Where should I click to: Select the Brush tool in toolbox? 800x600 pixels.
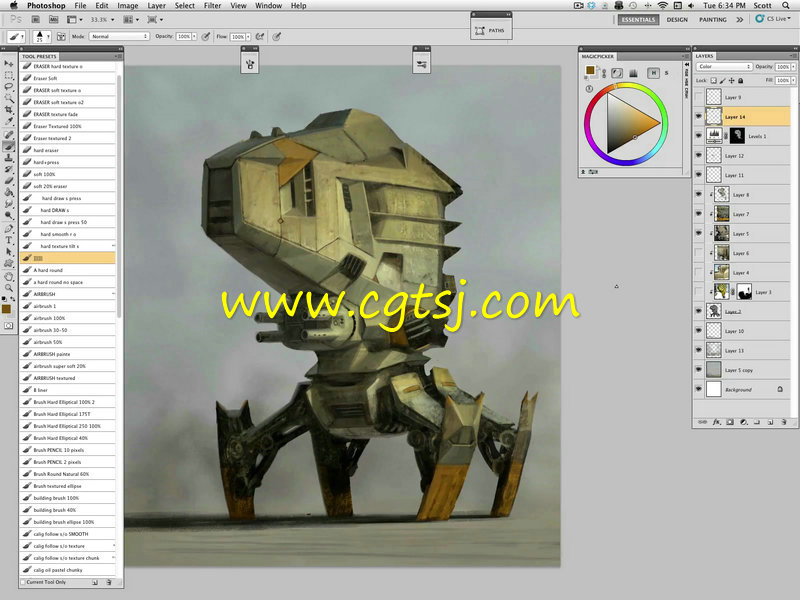tap(9, 146)
